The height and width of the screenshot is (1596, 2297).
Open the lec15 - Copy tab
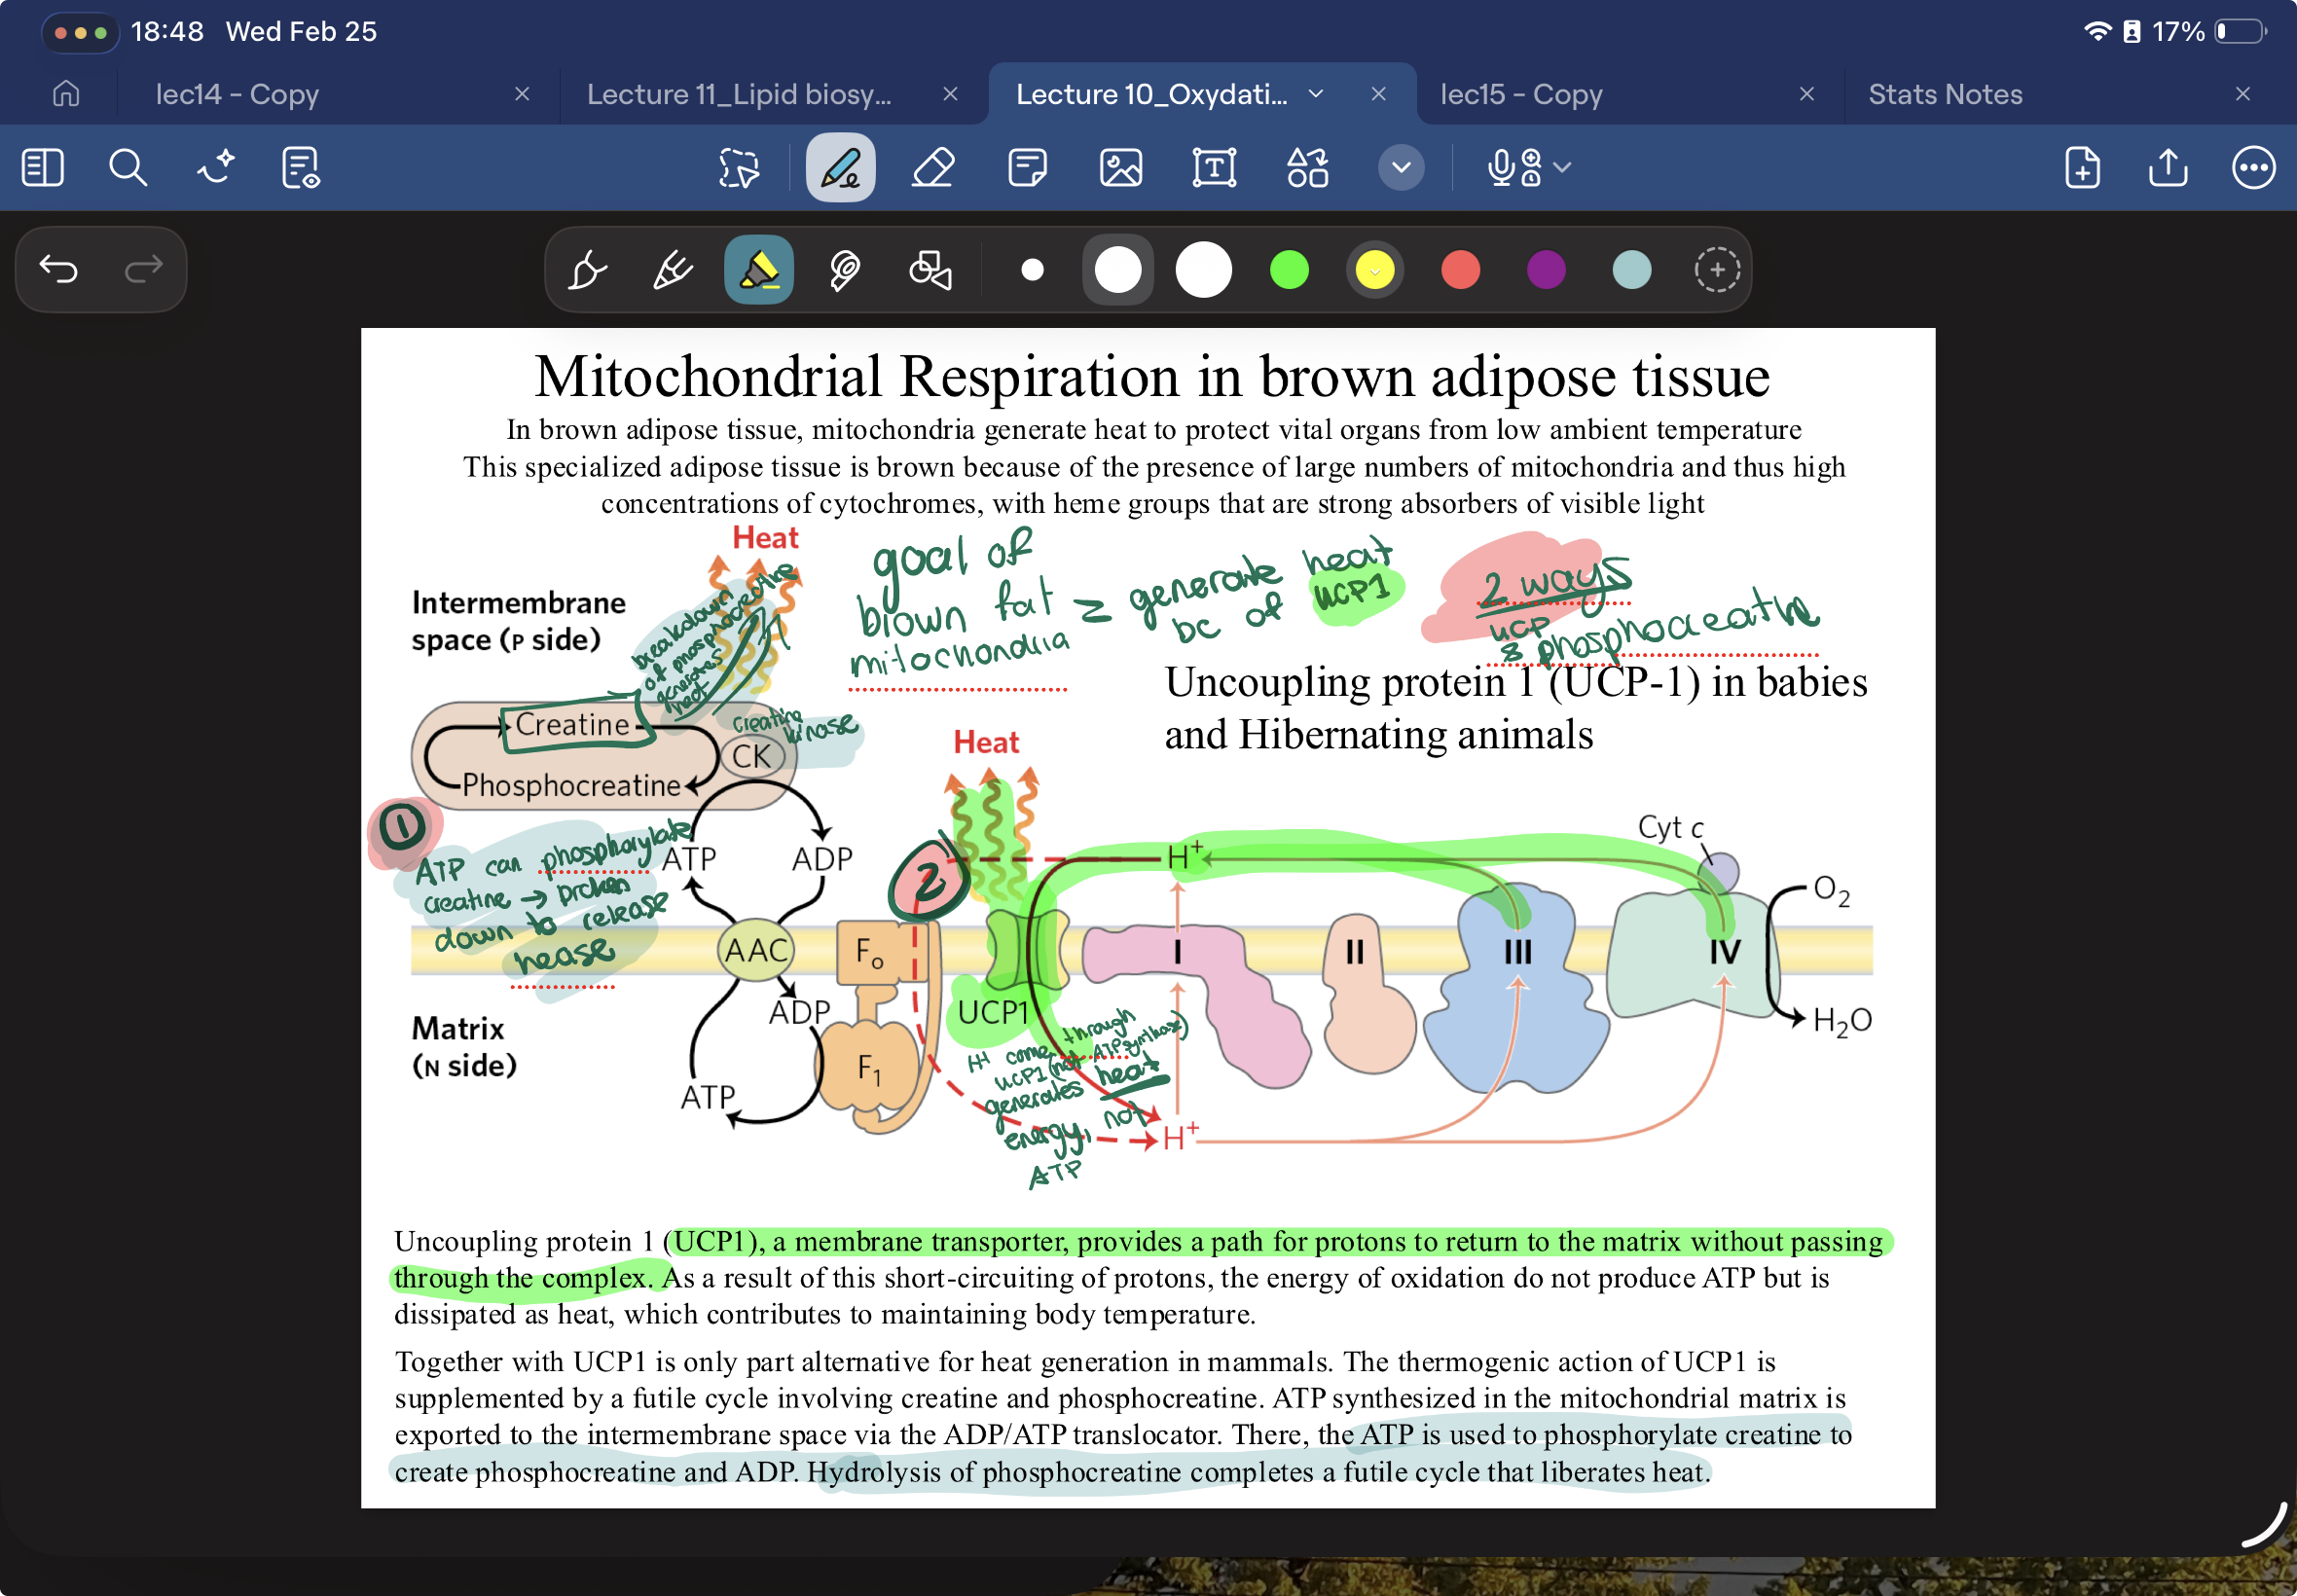pyautogui.click(x=1521, y=94)
